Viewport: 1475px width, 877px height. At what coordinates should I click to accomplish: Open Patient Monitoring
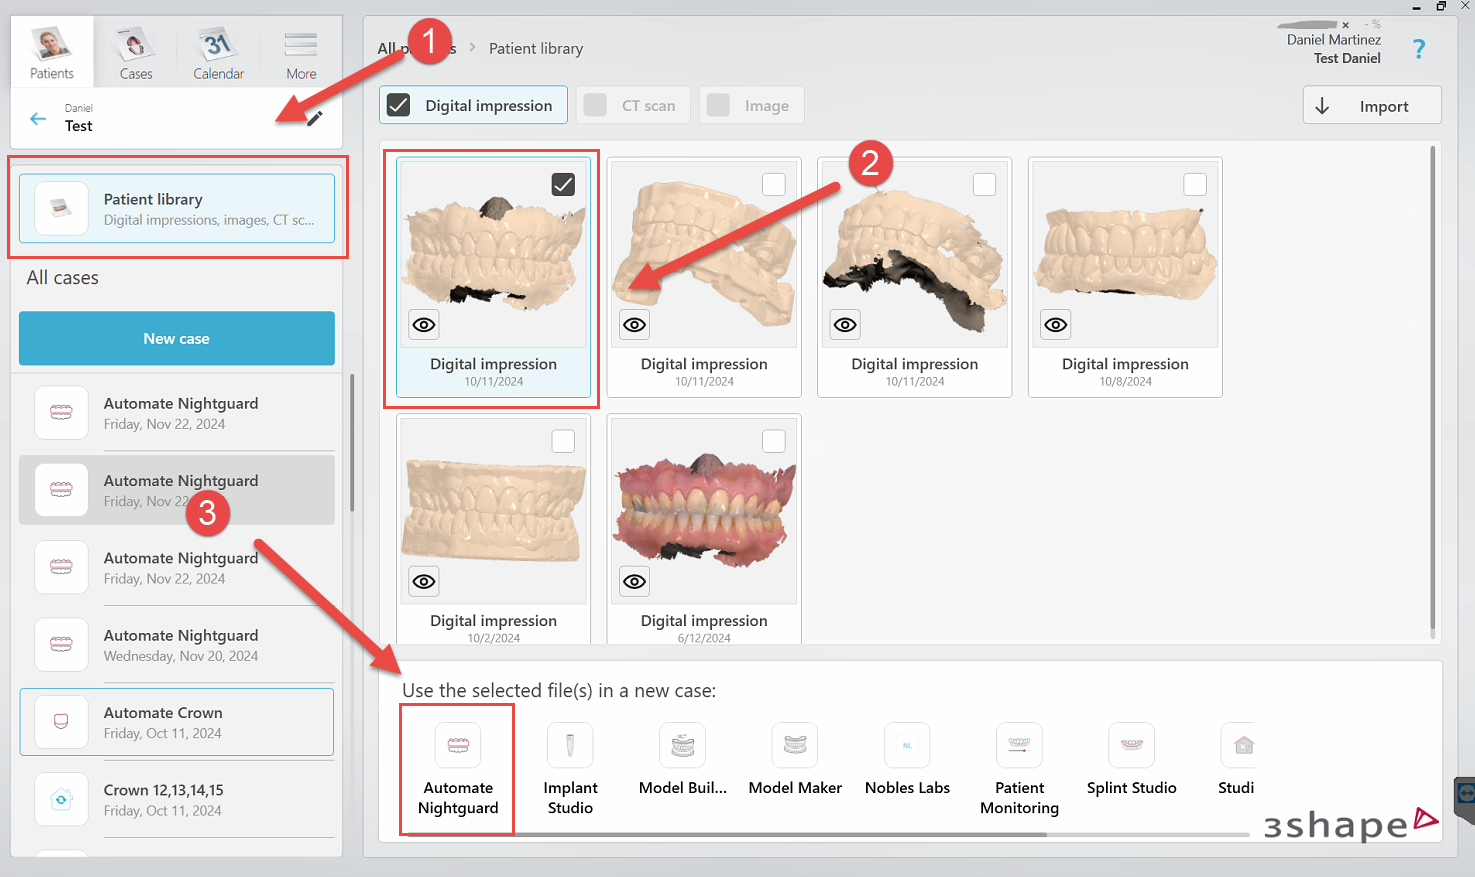1018,760
